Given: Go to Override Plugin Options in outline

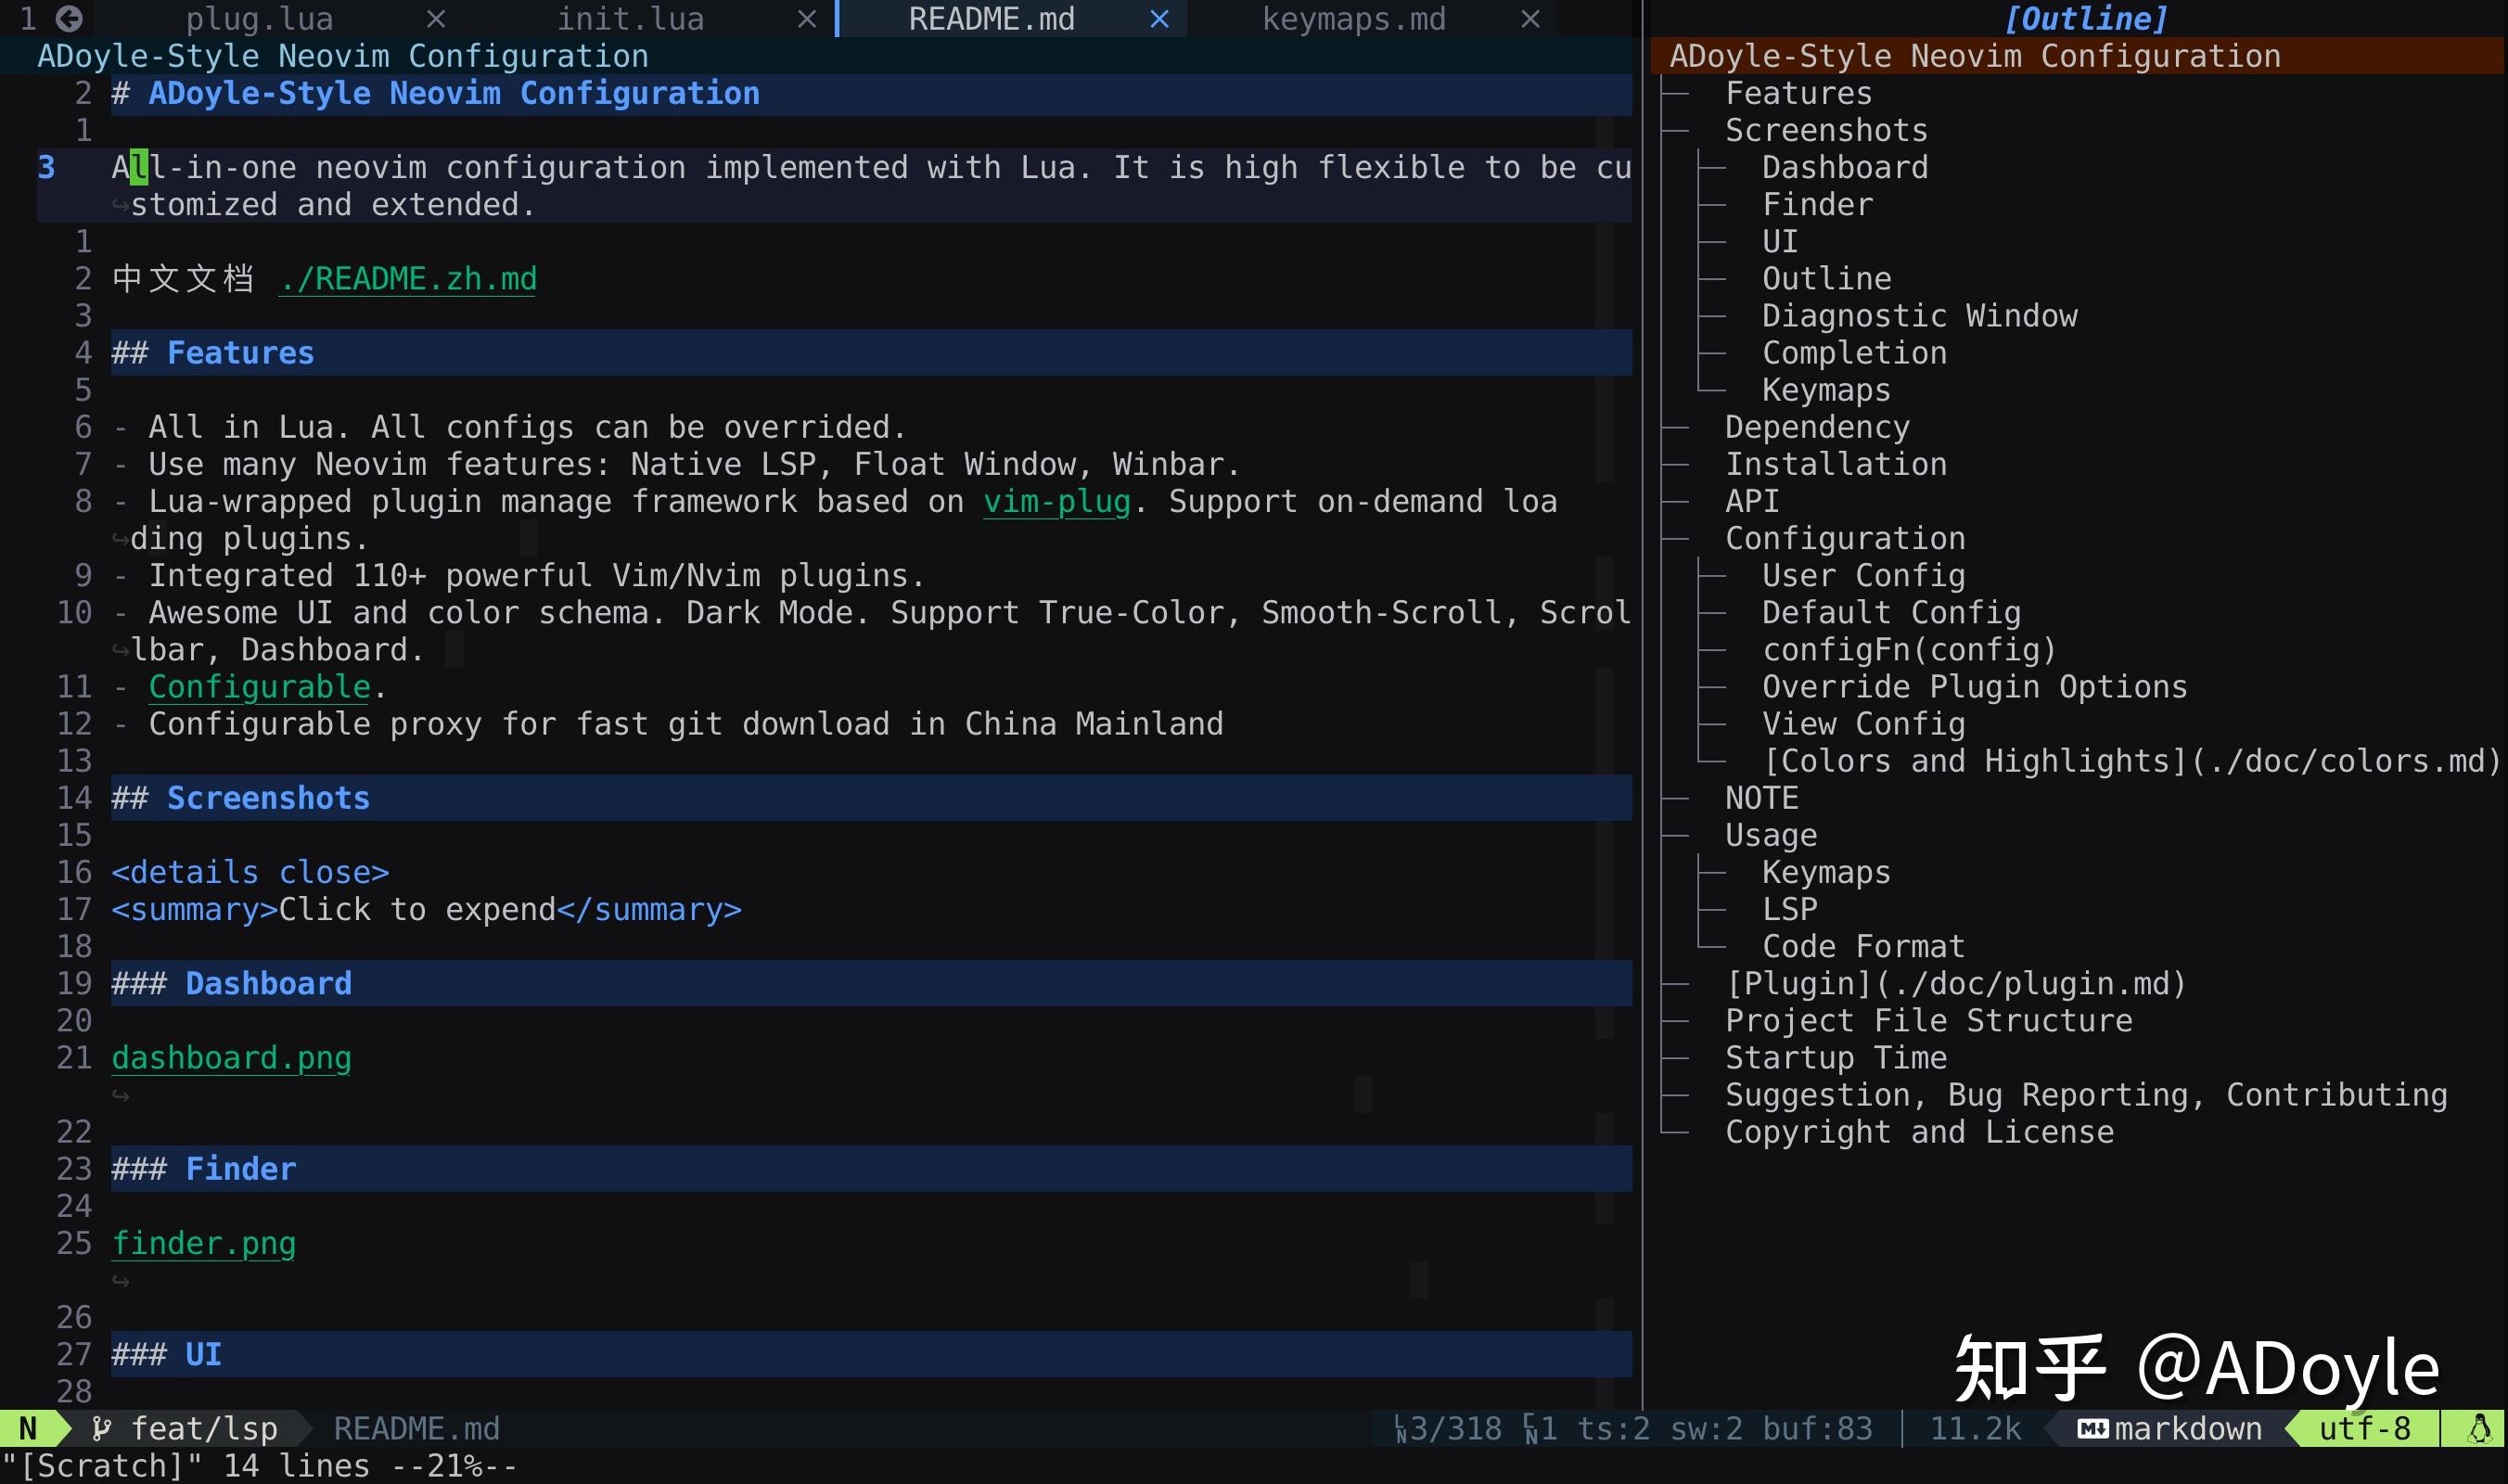Looking at the screenshot, I should pyautogui.click(x=1974, y=687).
